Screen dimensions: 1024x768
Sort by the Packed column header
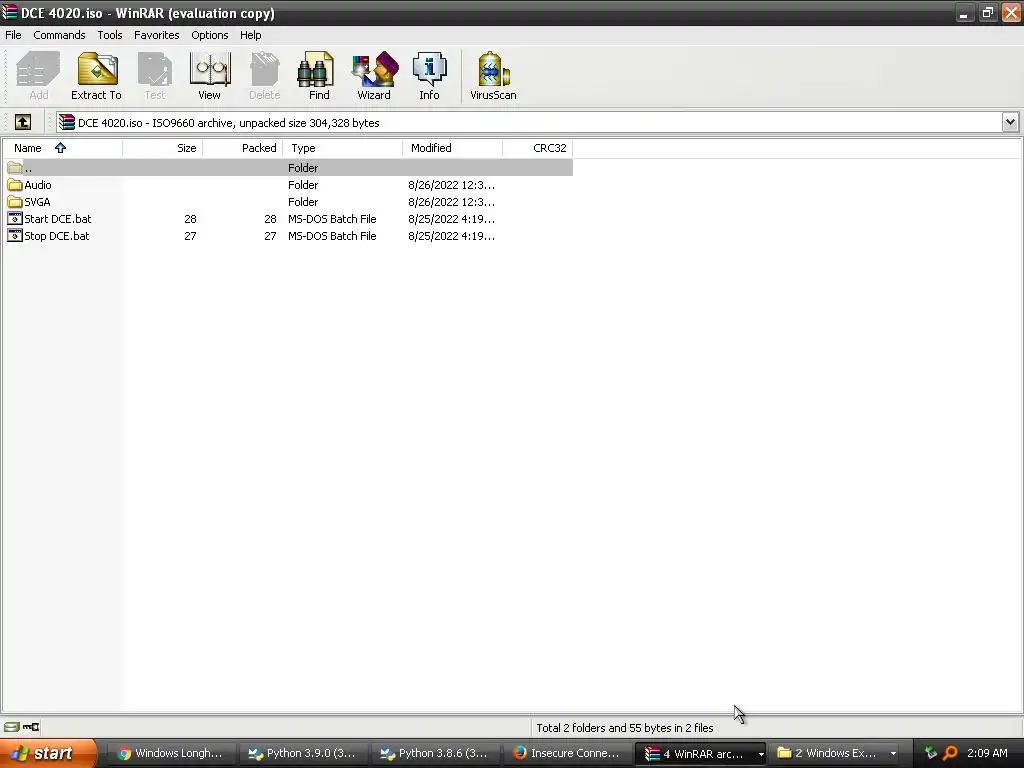coord(243,148)
